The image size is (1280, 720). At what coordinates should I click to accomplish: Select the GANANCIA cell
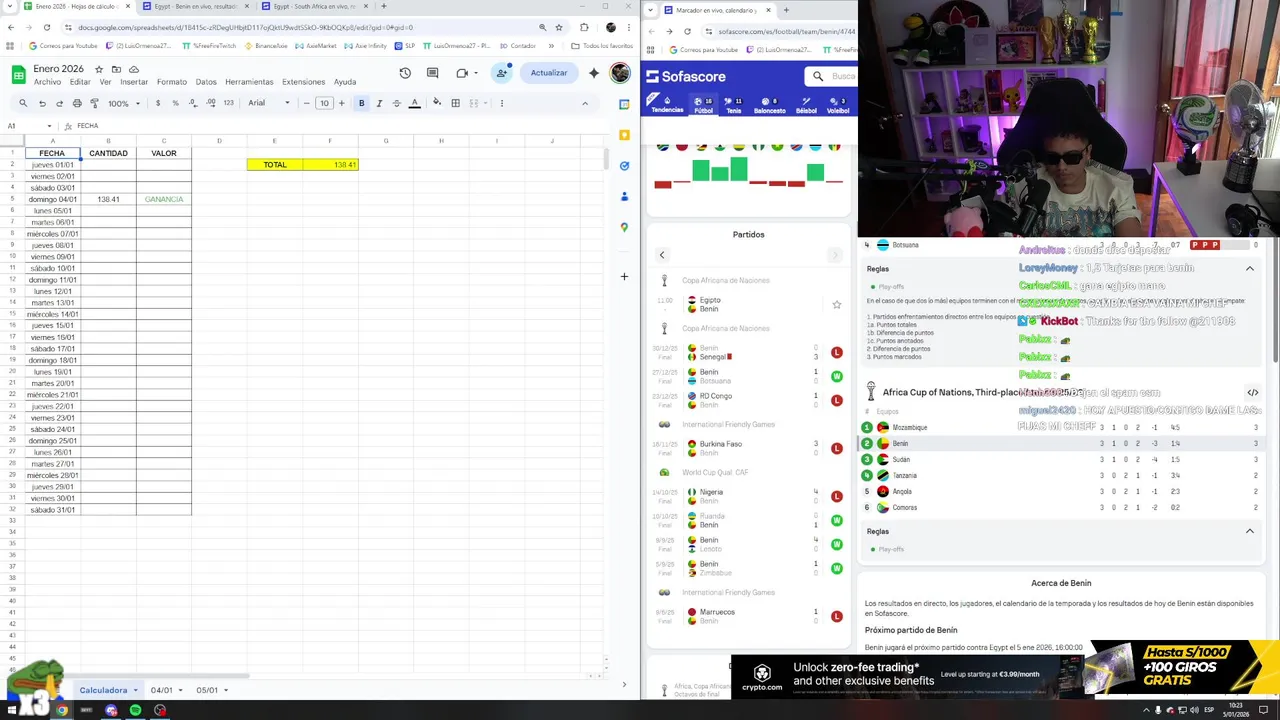[x=164, y=199]
